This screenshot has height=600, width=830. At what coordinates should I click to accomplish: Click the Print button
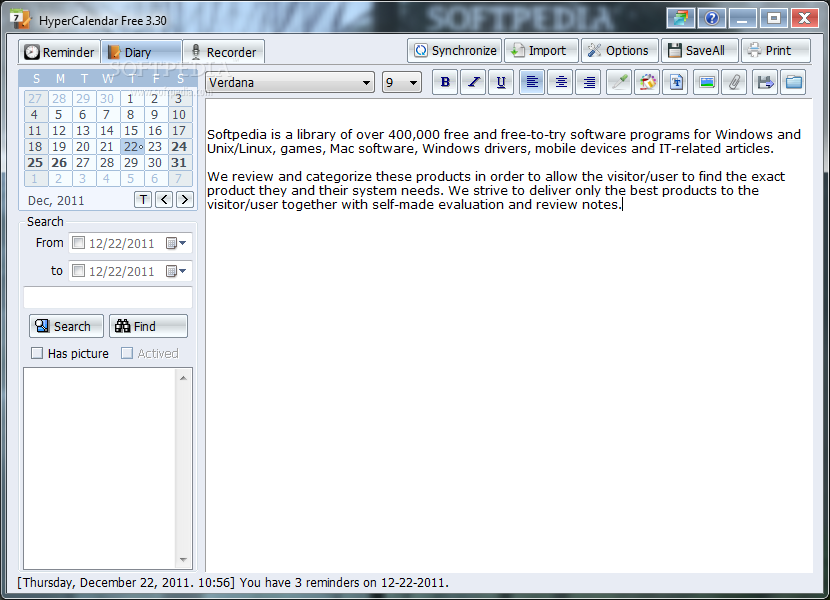point(775,50)
